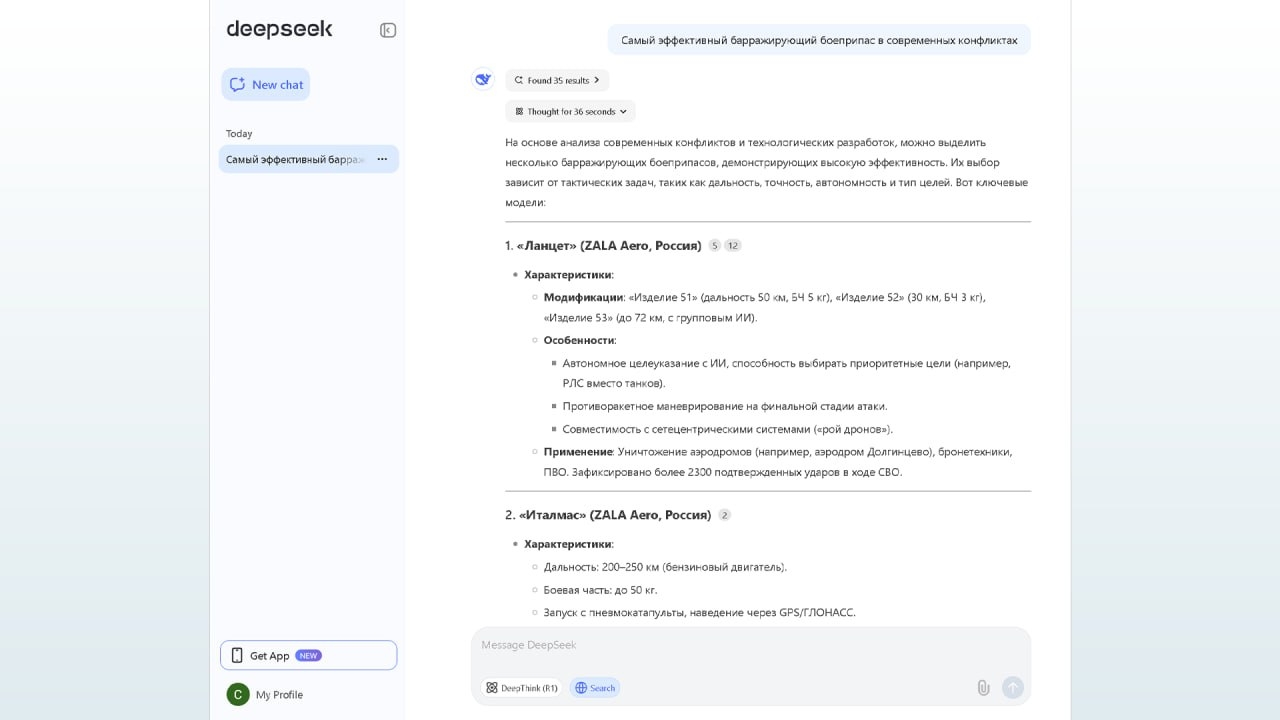Screen dimensions: 1280x720
Task: Click the first Характеристики label under Ланцет
Action: (569, 274)
